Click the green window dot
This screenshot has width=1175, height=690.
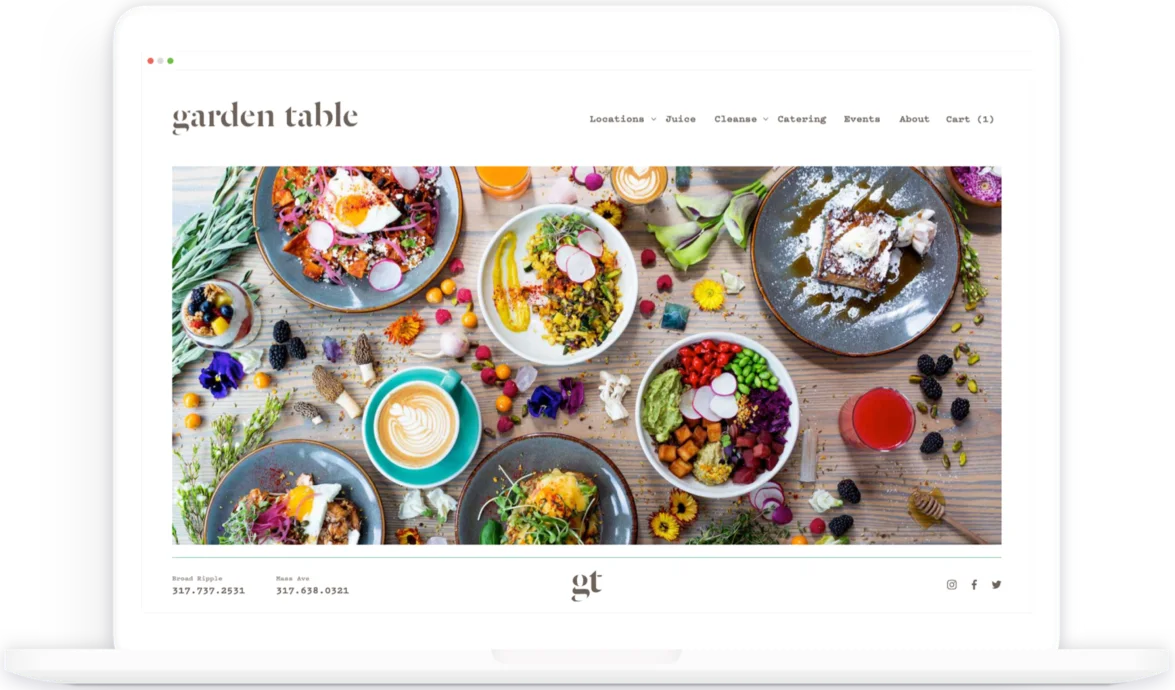click(170, 61)
